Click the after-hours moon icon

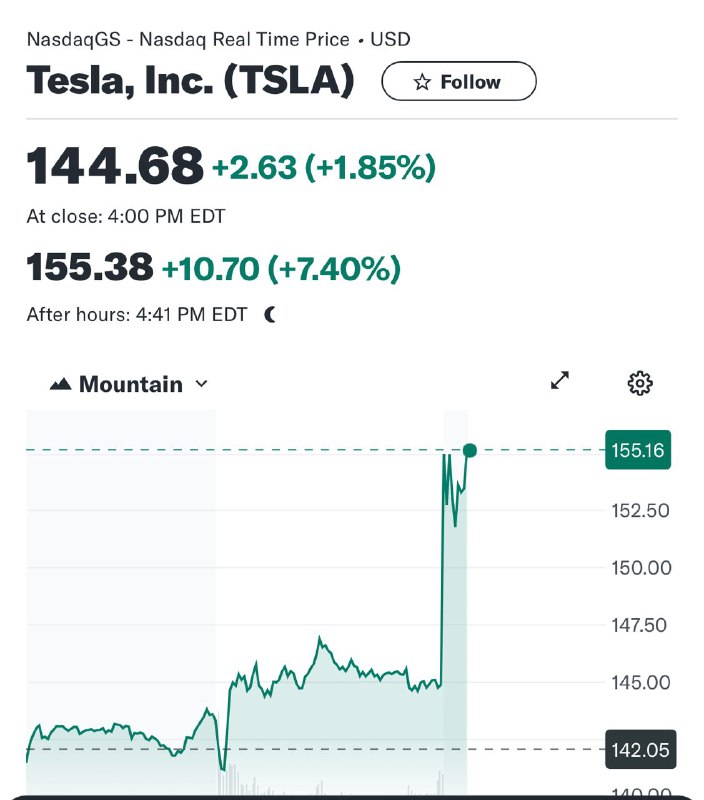click(x=271, y=314)
